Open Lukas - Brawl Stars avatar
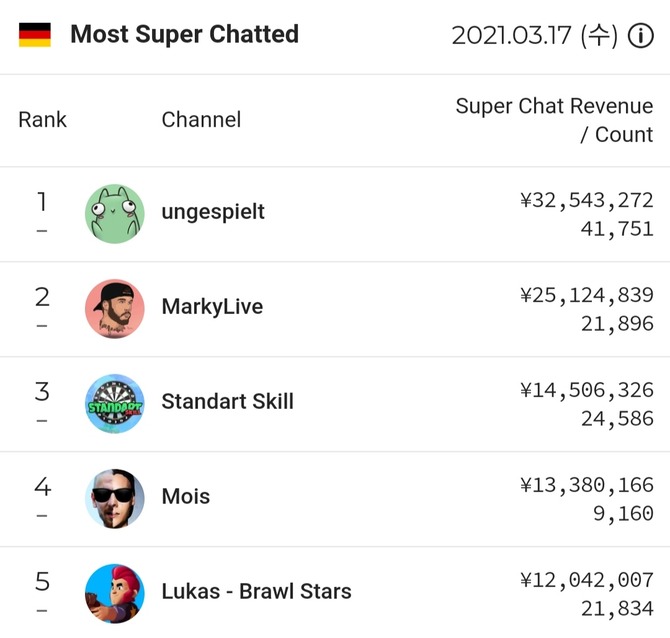This screenshot has height=638, width=670. [115, 593]
